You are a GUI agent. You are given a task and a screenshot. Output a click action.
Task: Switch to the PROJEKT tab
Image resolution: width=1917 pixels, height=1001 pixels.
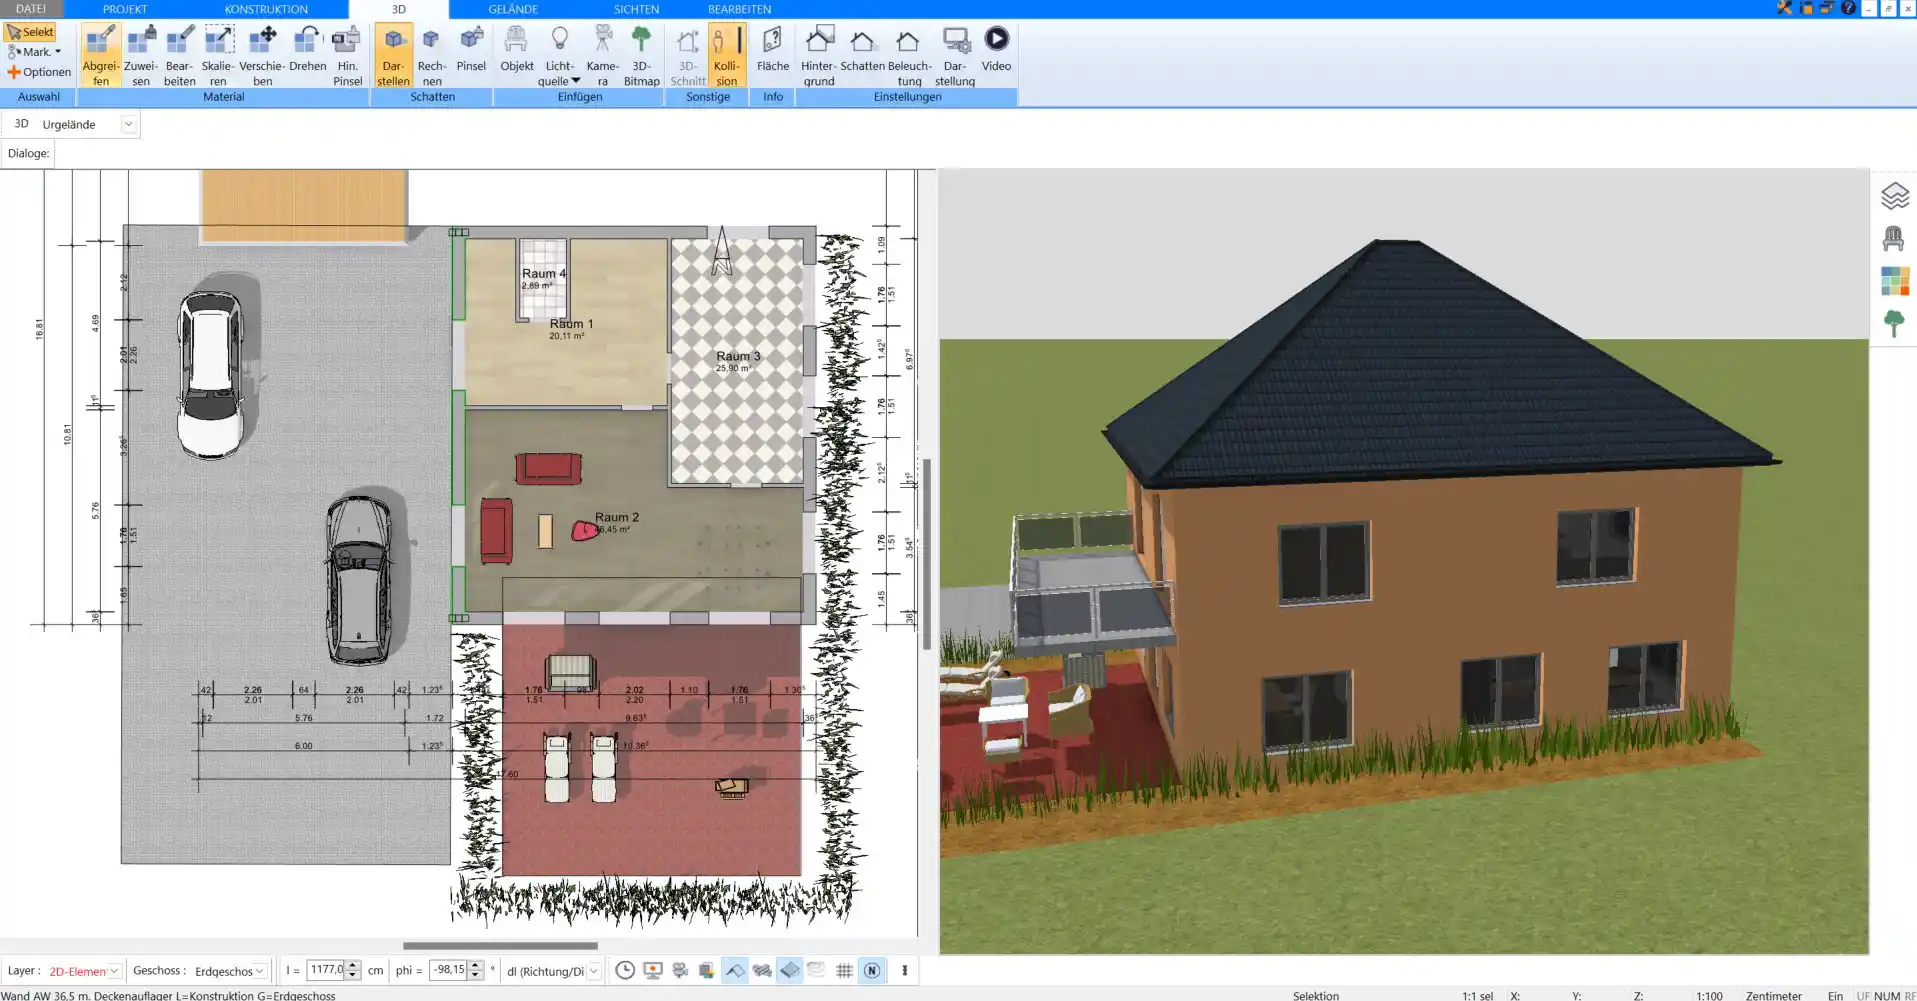125,9
